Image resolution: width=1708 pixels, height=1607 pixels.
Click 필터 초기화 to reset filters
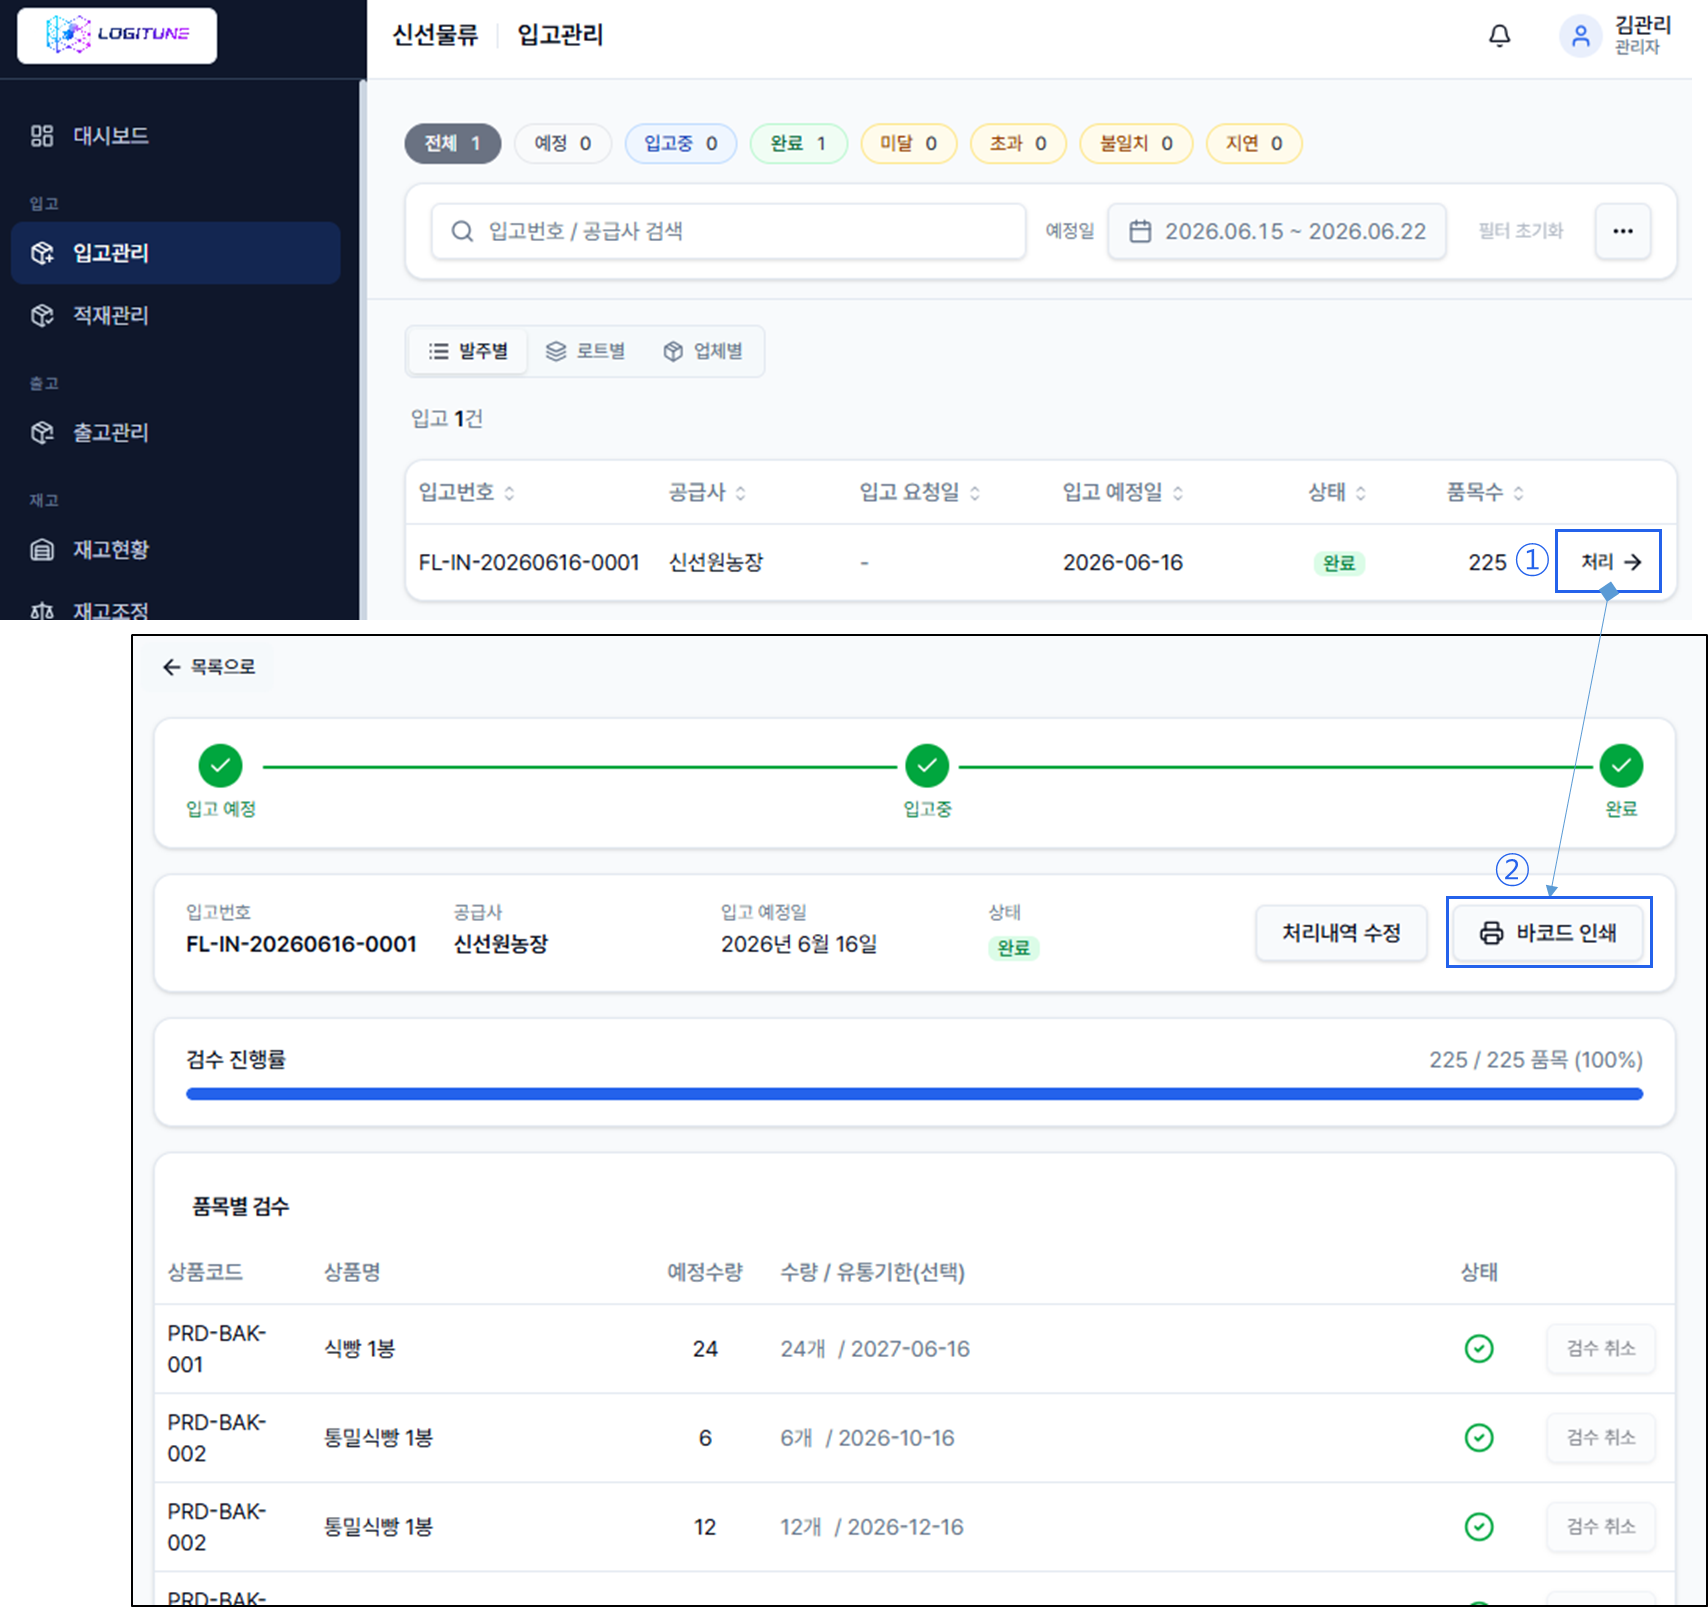point(1521,232)
